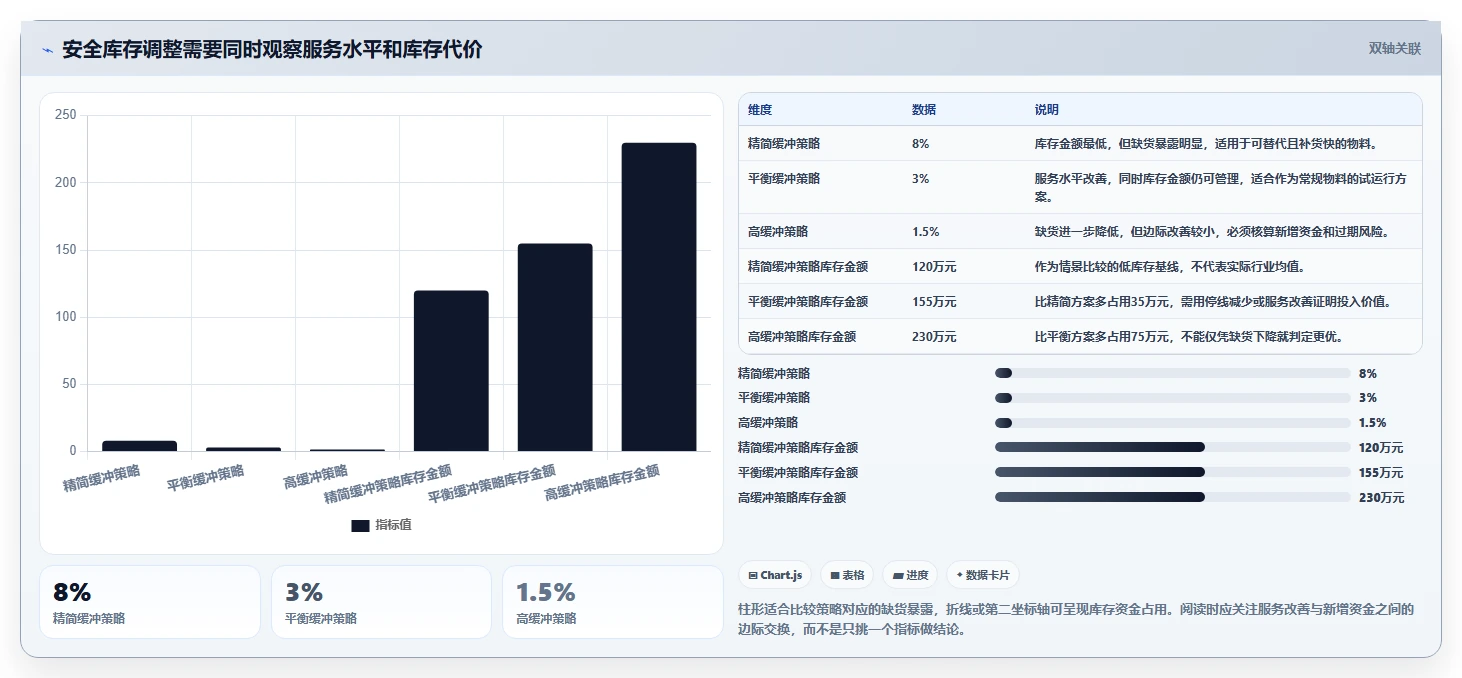
Task: Click the 数据 column header in the table
Action: point(924,110)
